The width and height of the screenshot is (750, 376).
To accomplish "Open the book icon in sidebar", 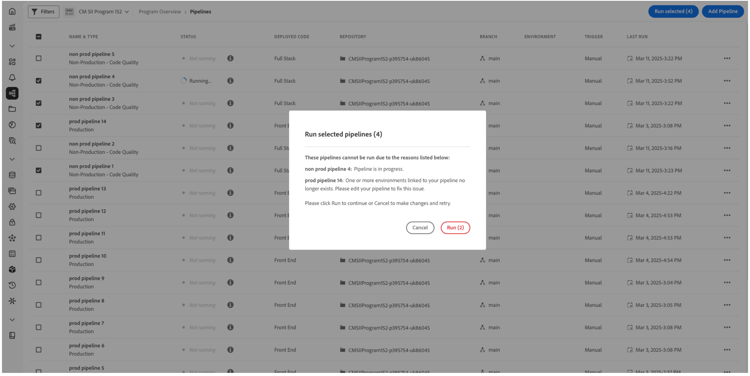I will pos(12,335).
